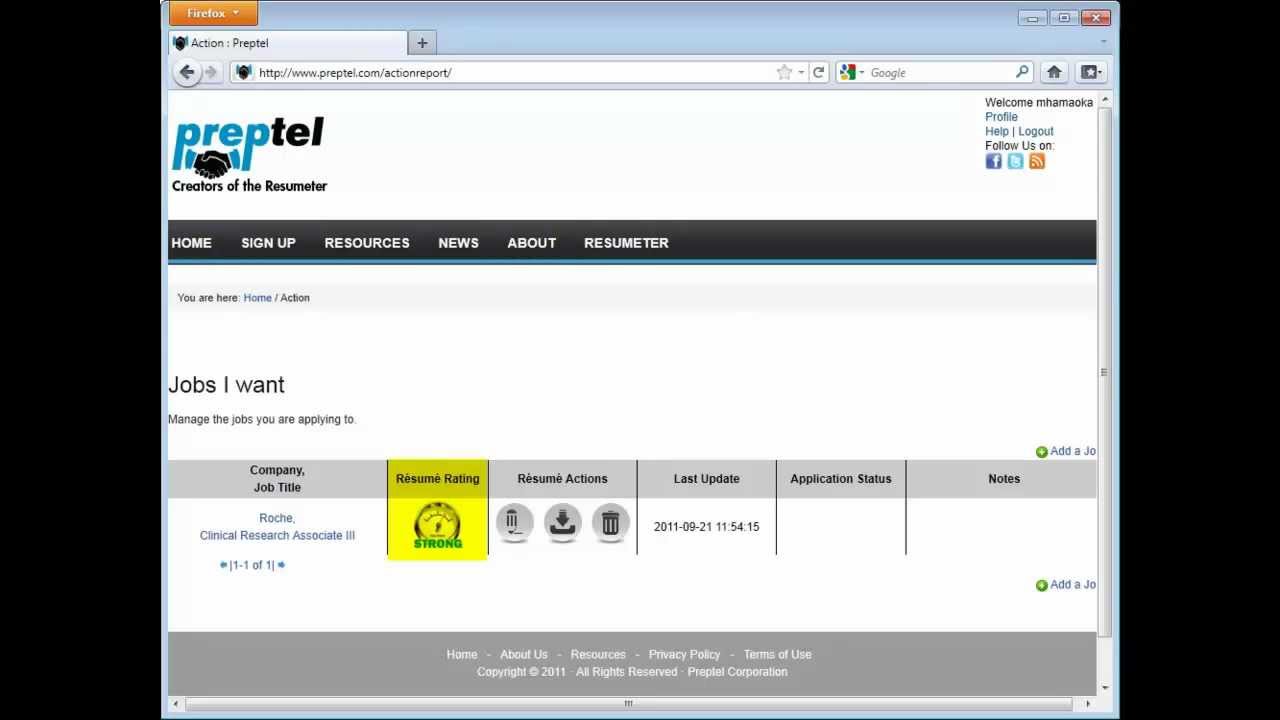Click the Preptel logo
The image size is (1280, 720).
pos(249,154)
